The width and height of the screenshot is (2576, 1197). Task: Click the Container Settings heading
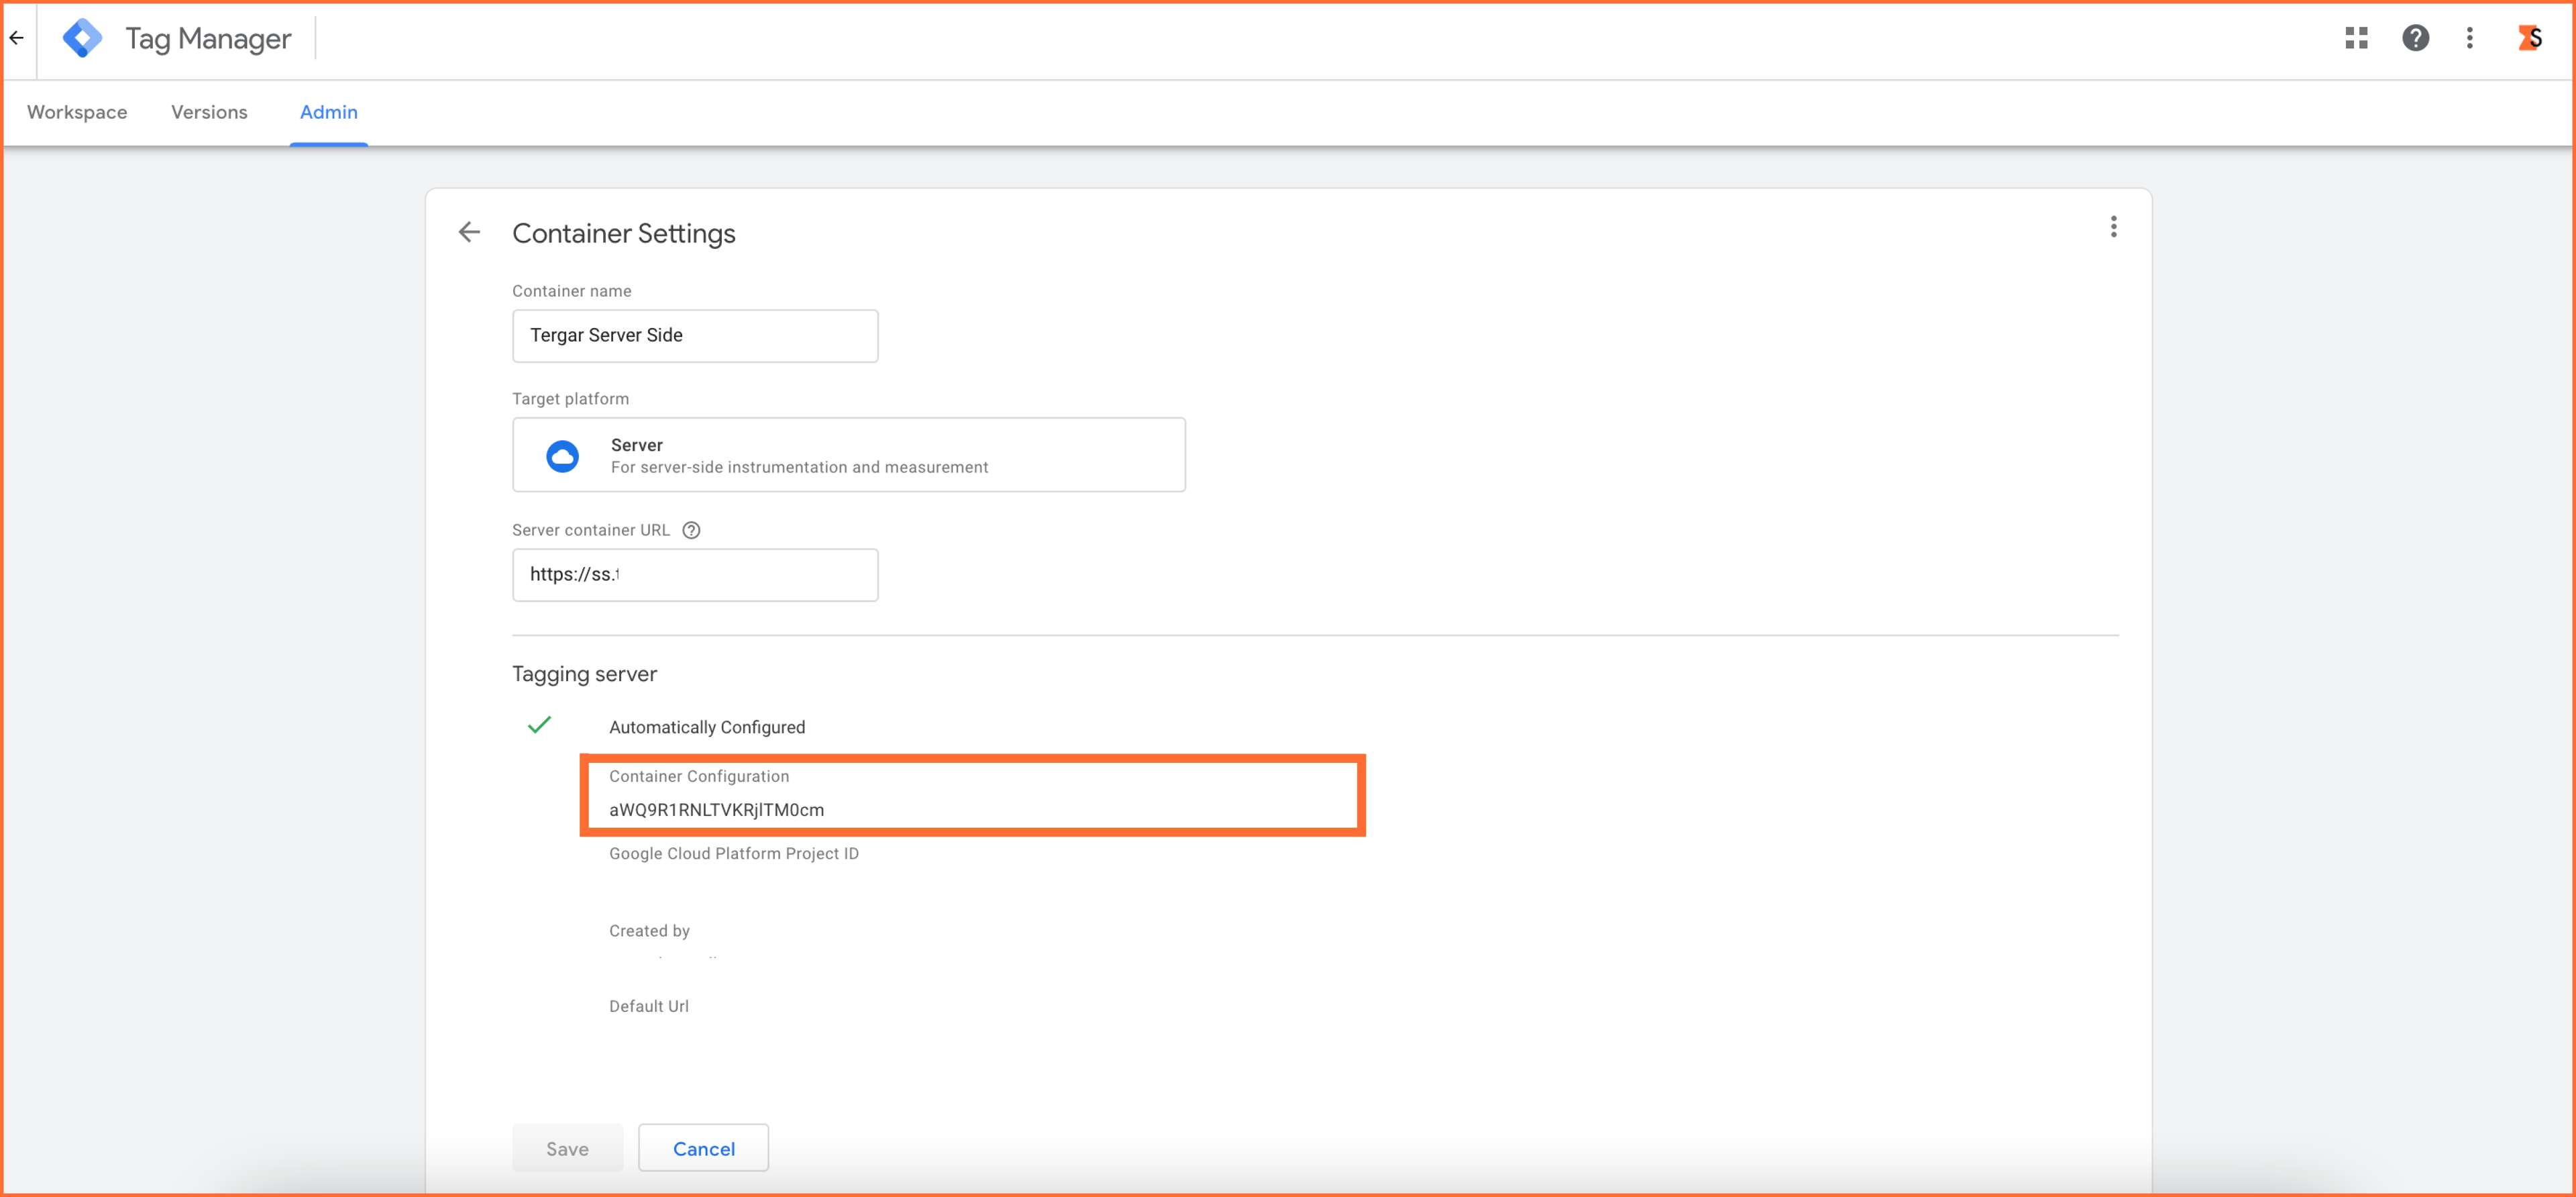[x=623, y=233]
